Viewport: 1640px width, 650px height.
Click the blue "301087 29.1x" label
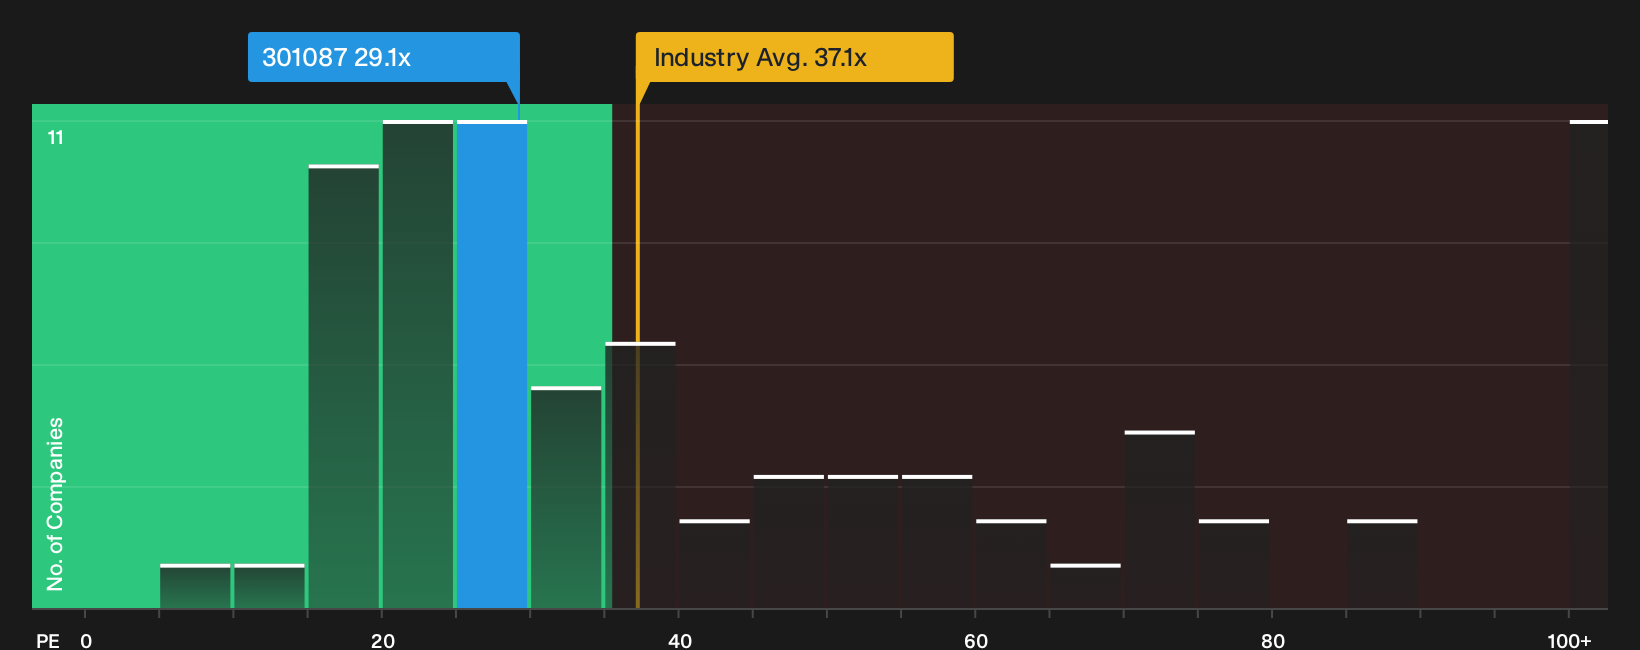point(384,57)
